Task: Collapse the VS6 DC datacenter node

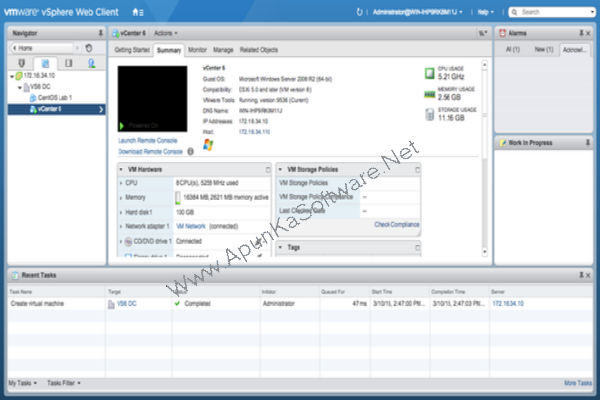Action: tap(20, 87)
